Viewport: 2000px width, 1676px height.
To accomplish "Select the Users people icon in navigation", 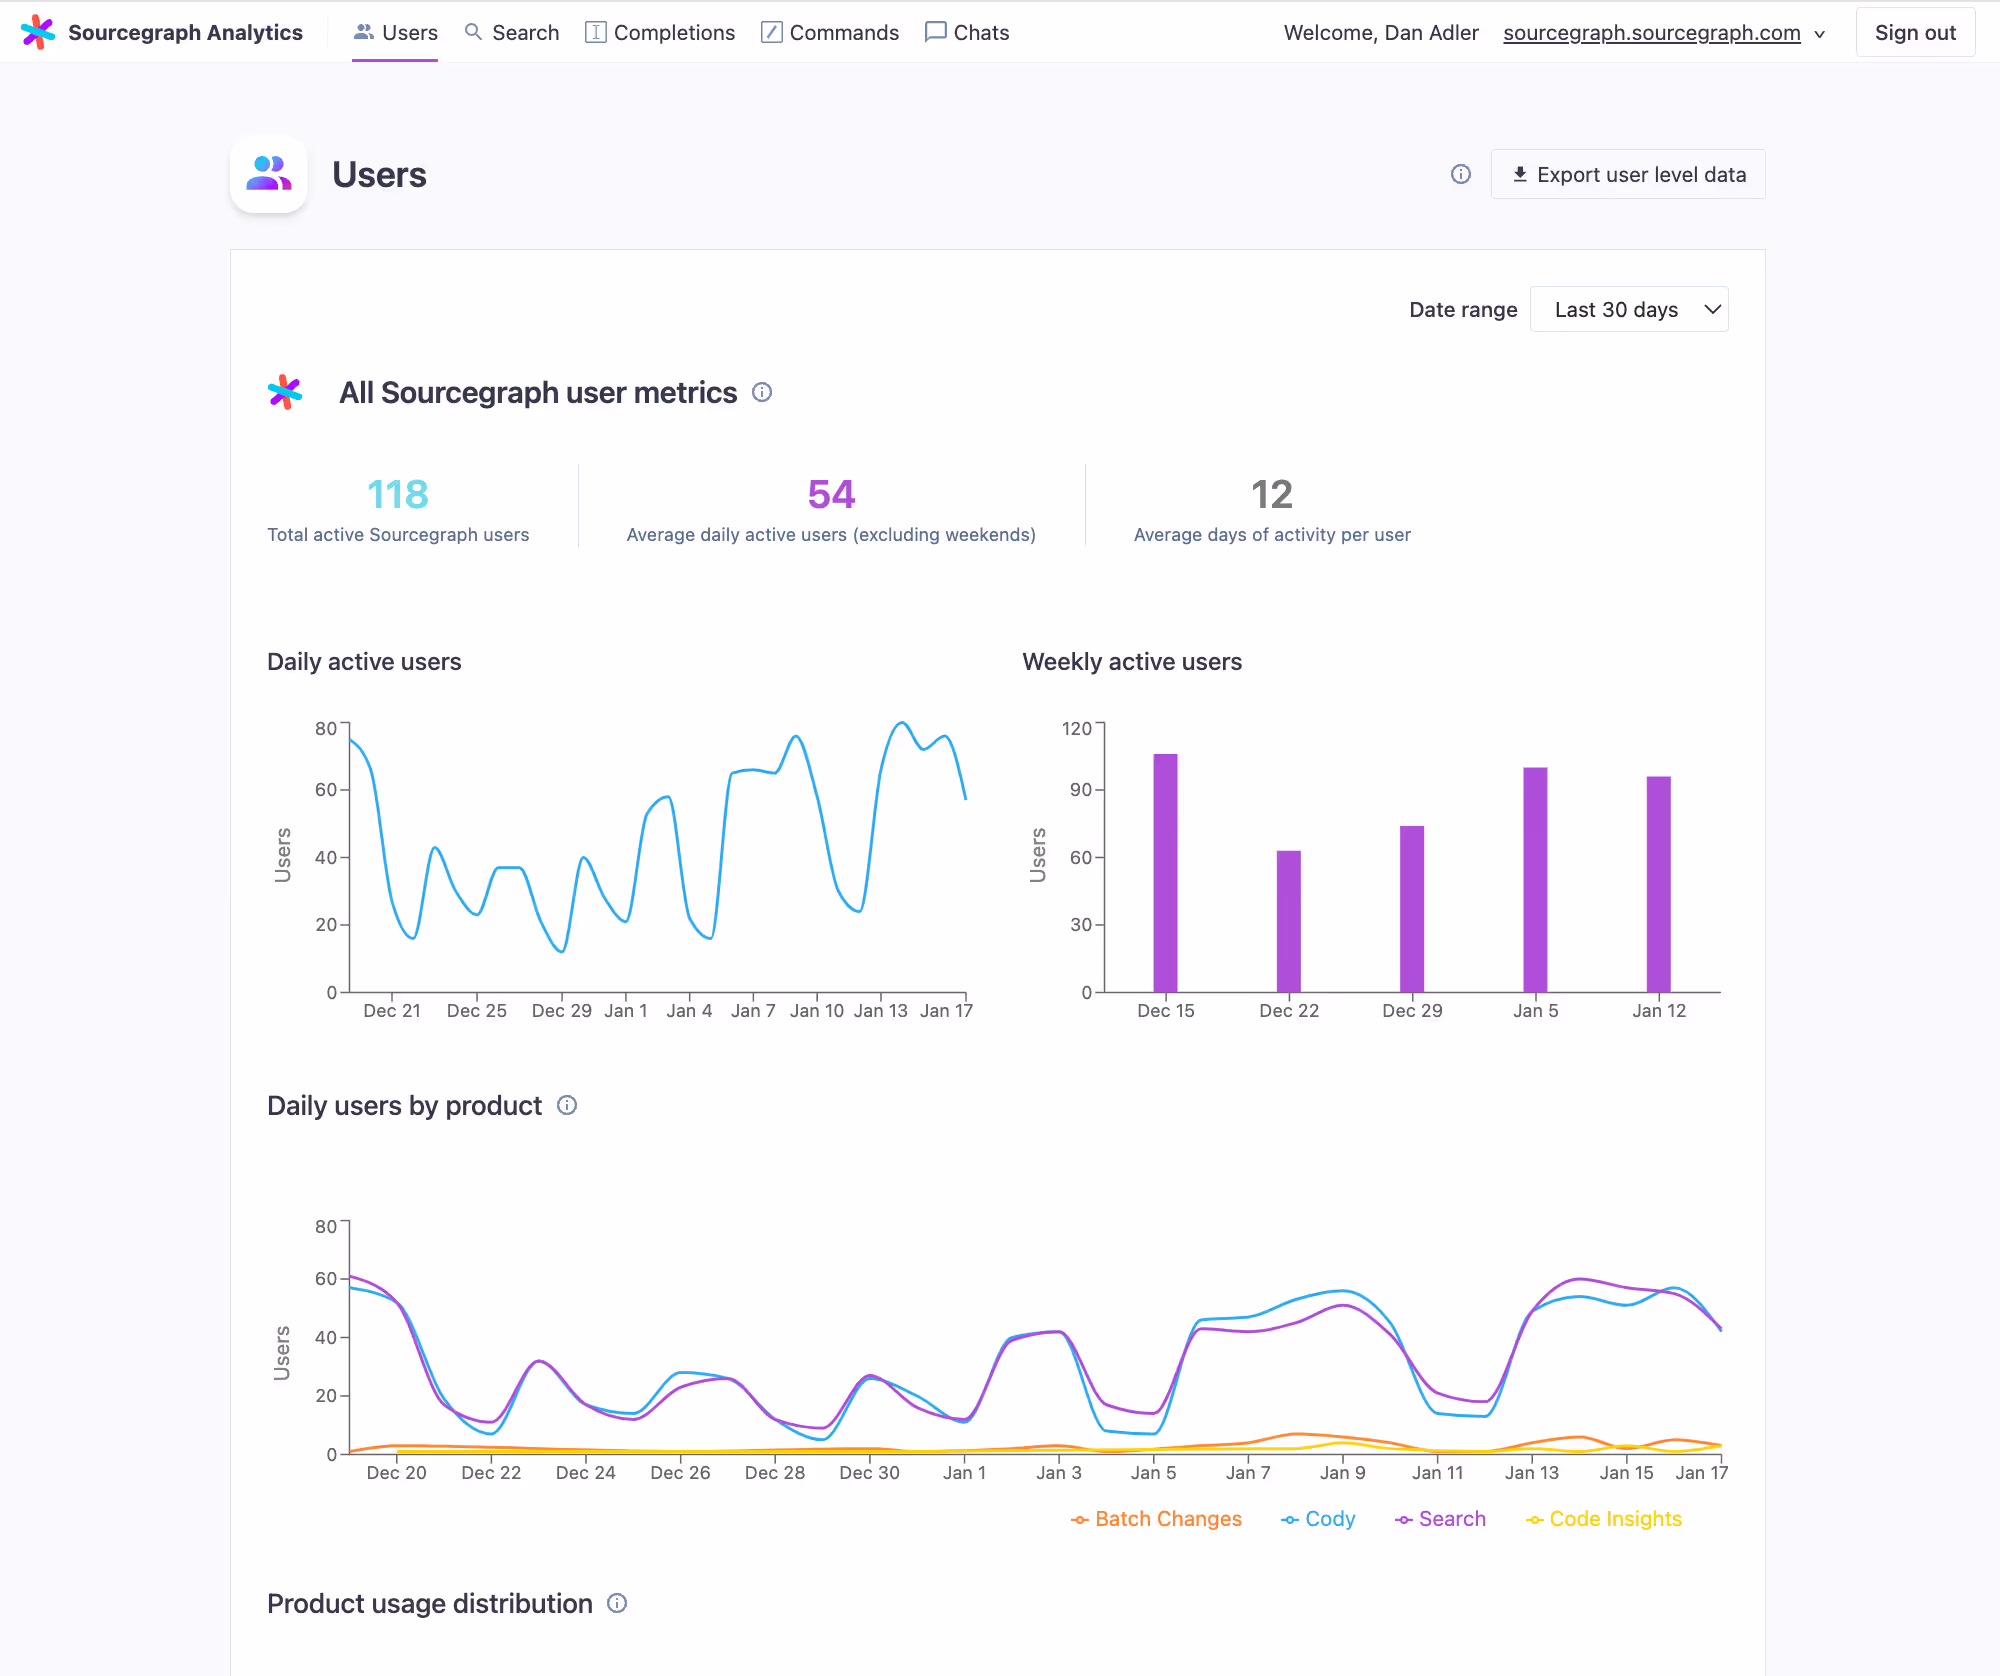I will [363, 31].
